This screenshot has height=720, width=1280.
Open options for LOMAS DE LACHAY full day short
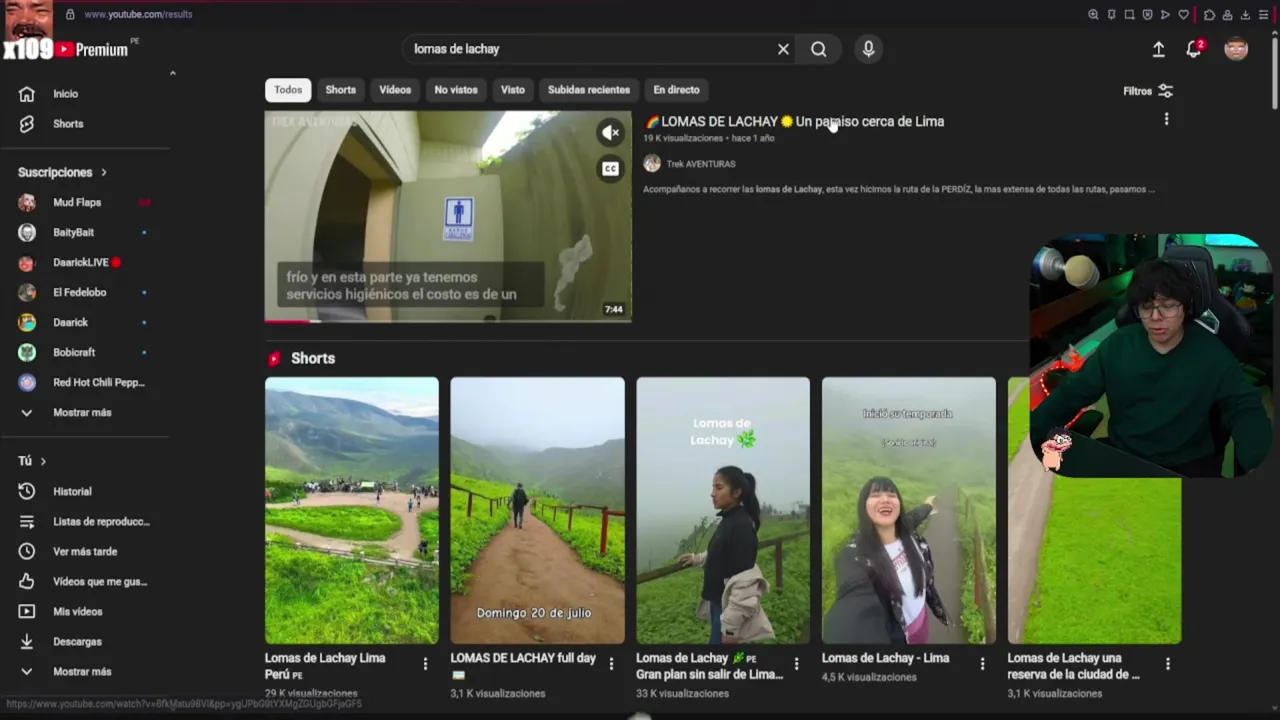click(611, 664)
